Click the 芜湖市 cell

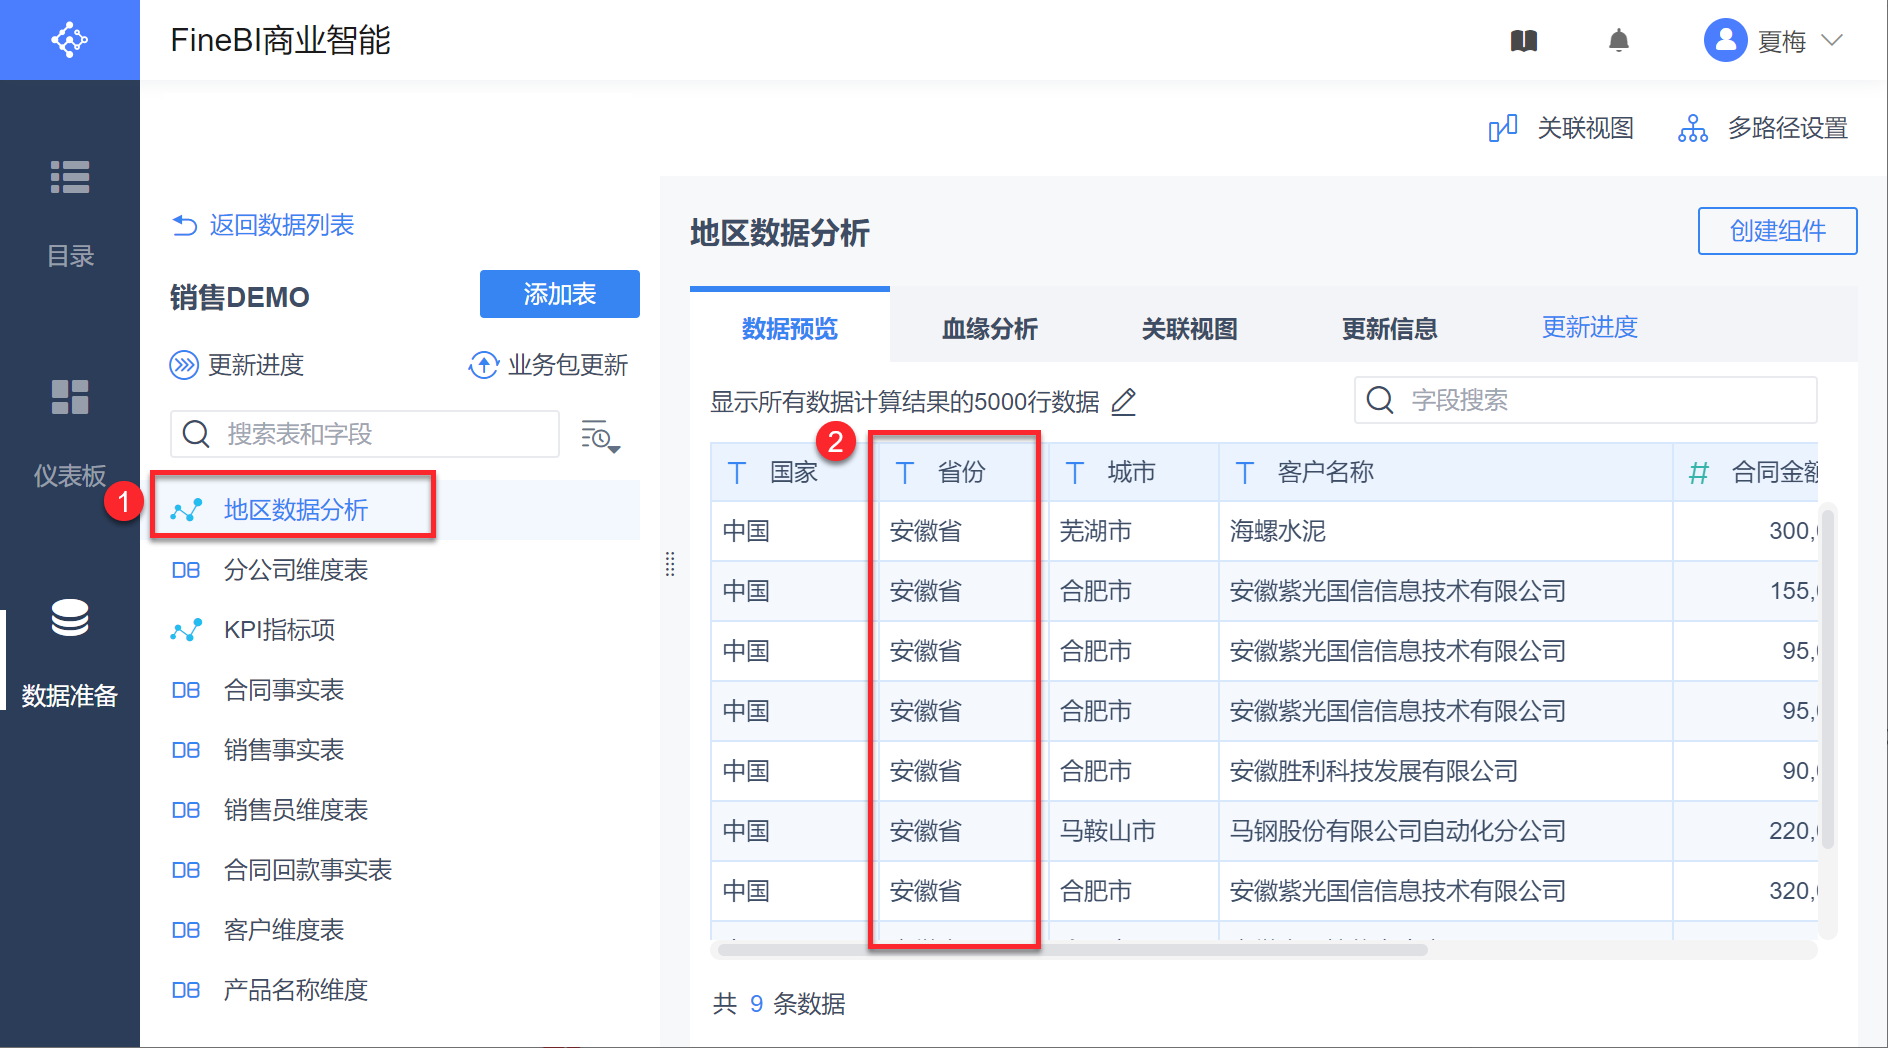pos(1134,531)
